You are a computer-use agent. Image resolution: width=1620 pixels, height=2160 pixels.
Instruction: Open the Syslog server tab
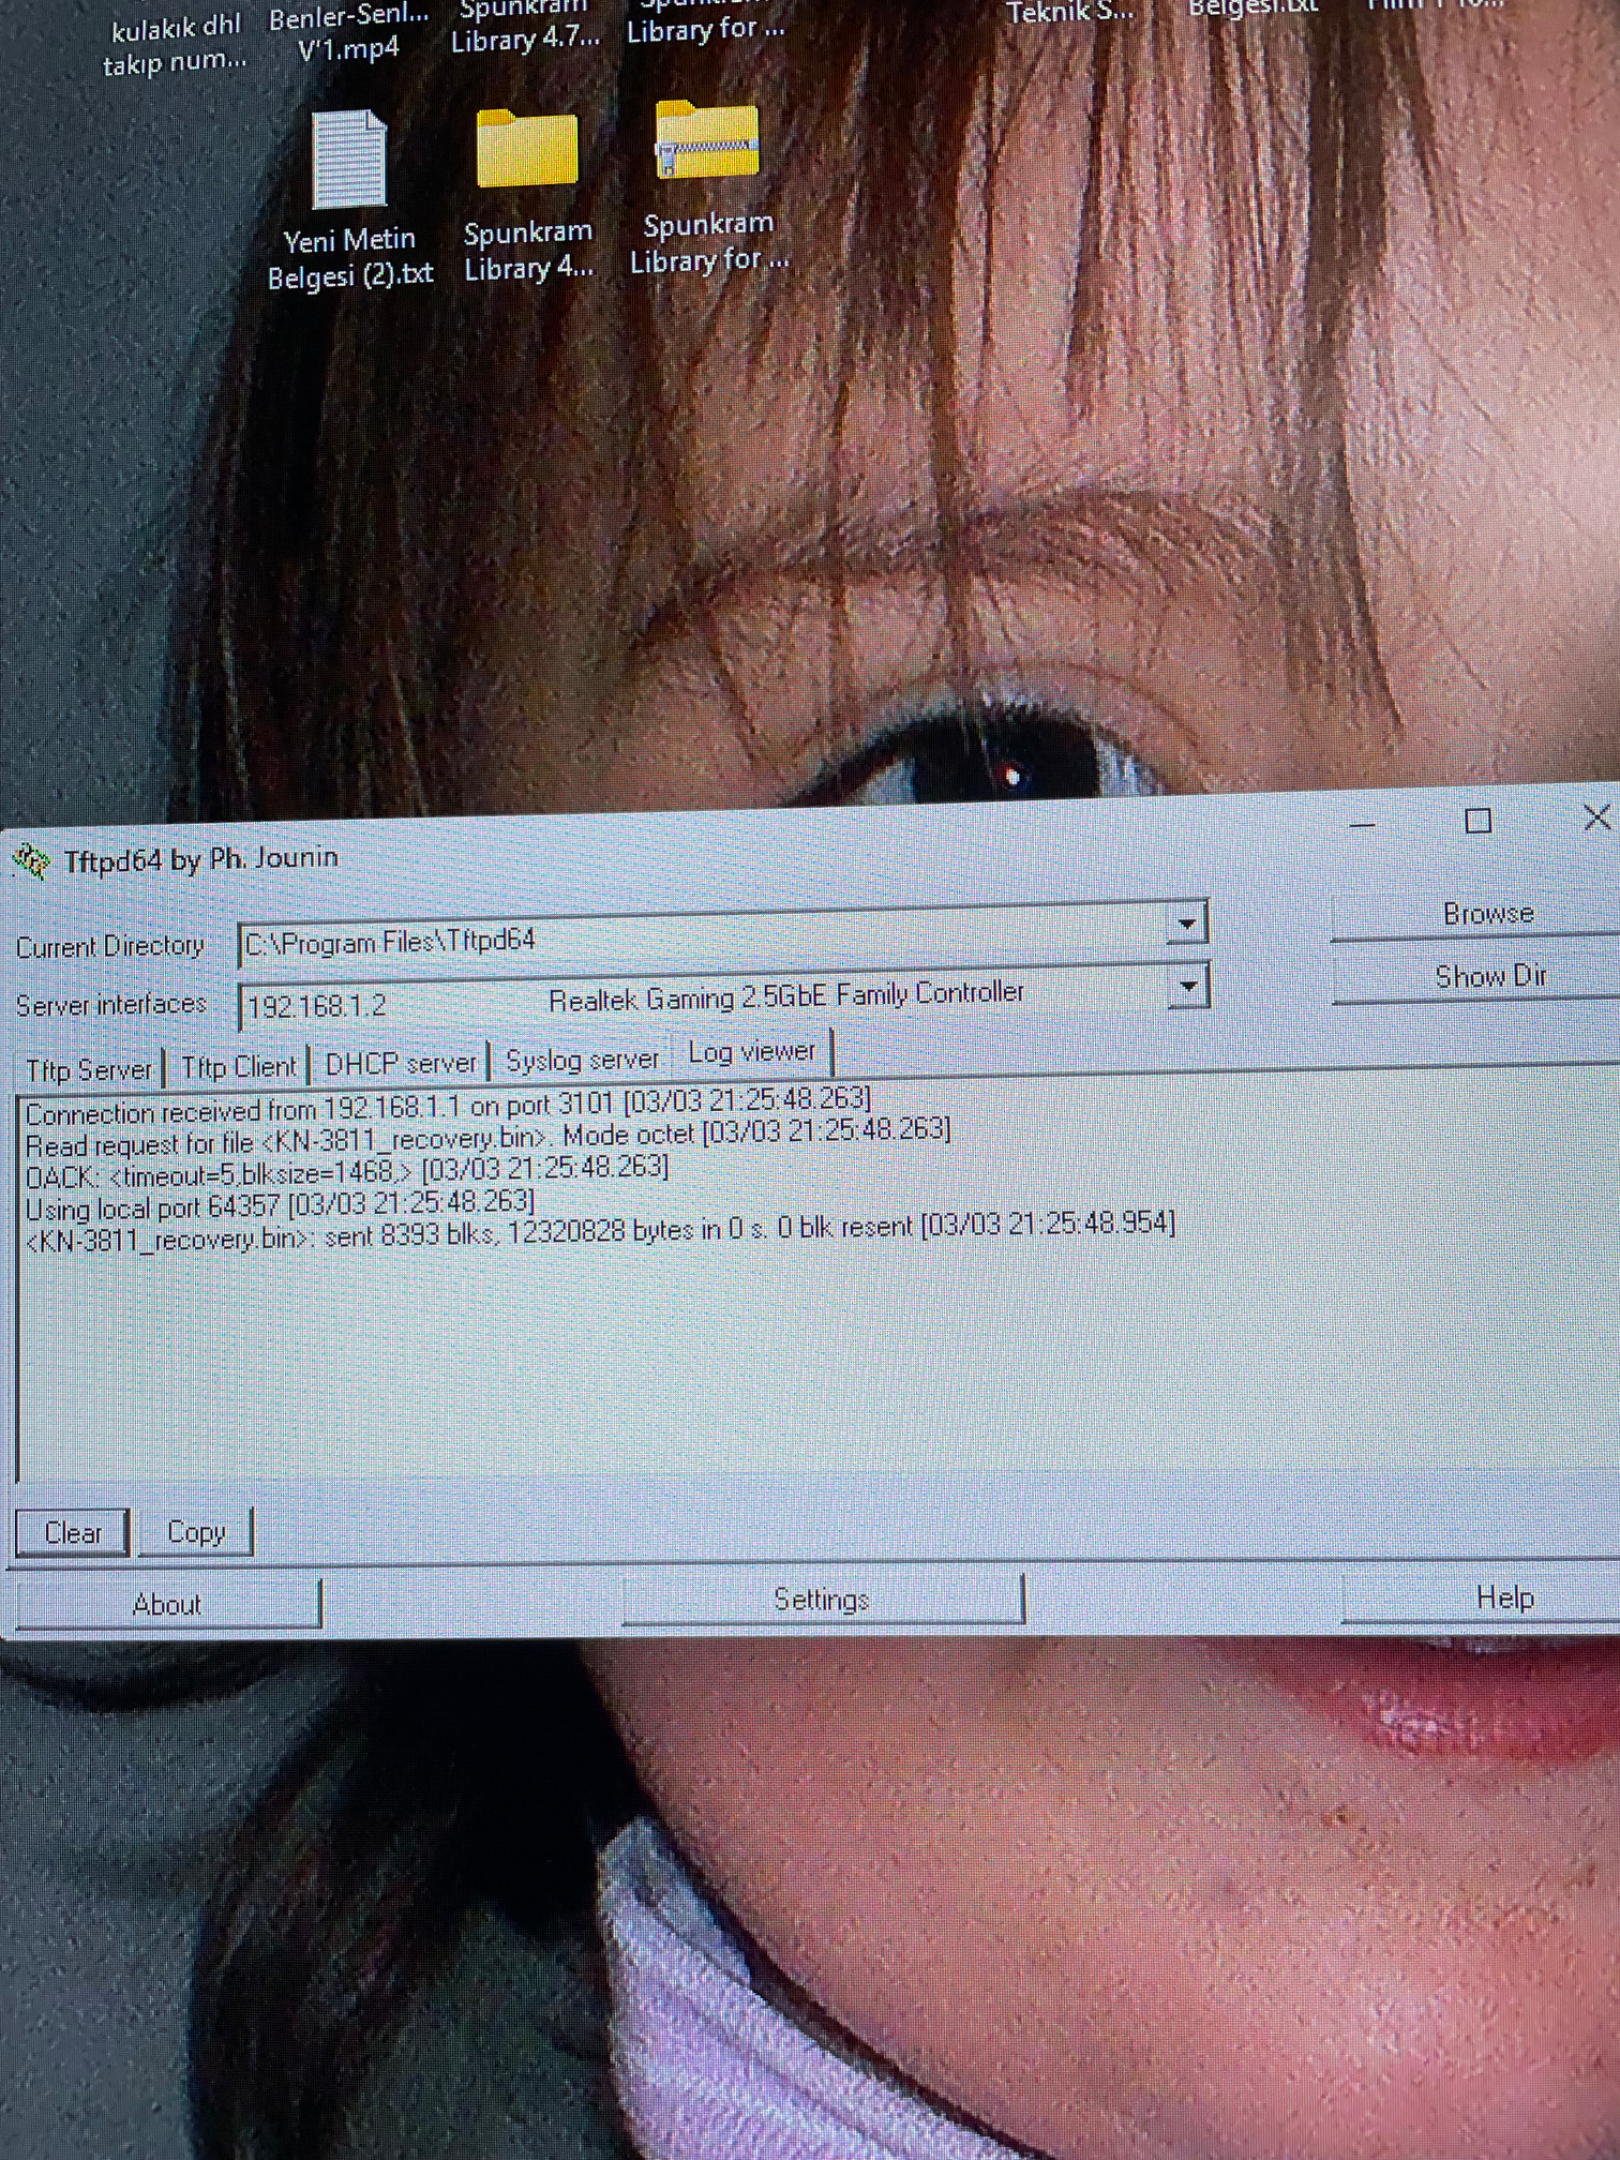click(x=582, y=1059)
